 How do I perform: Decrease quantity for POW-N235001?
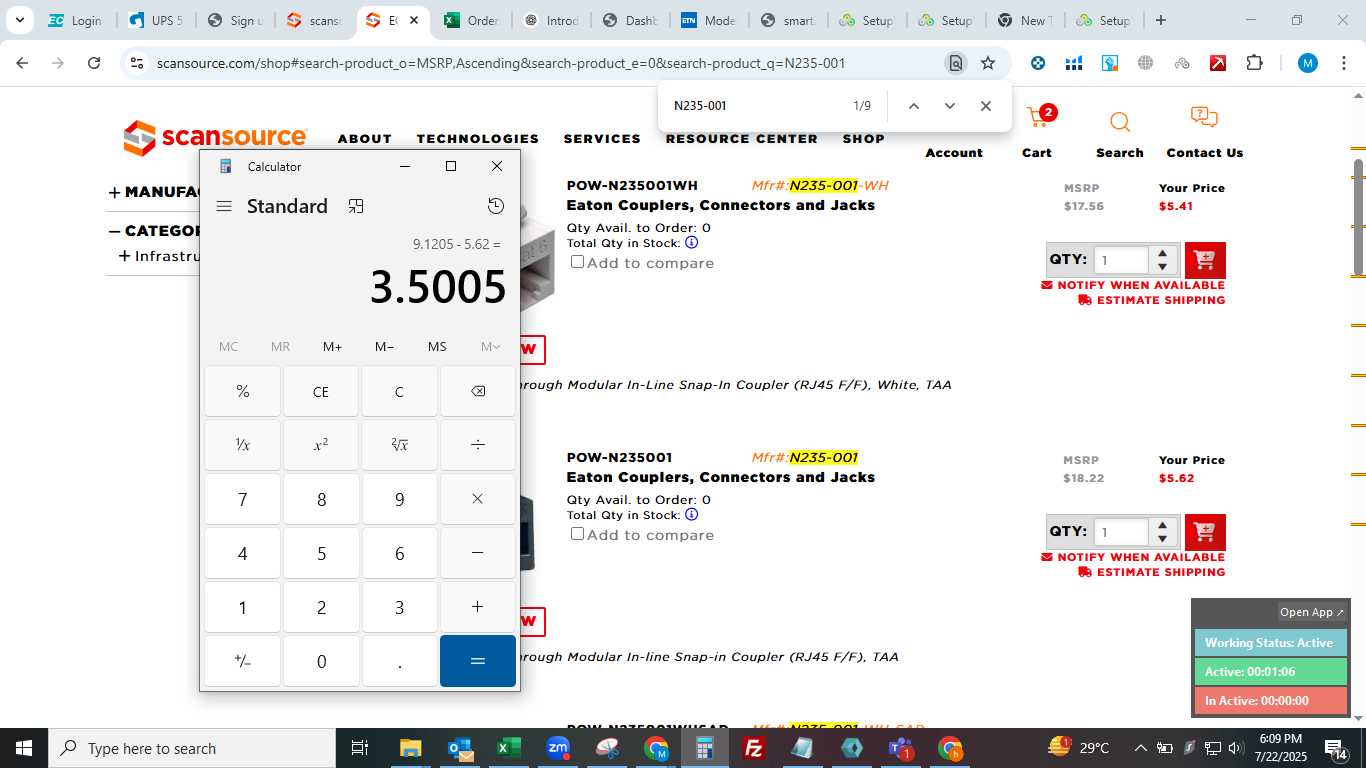[1162, 539]
